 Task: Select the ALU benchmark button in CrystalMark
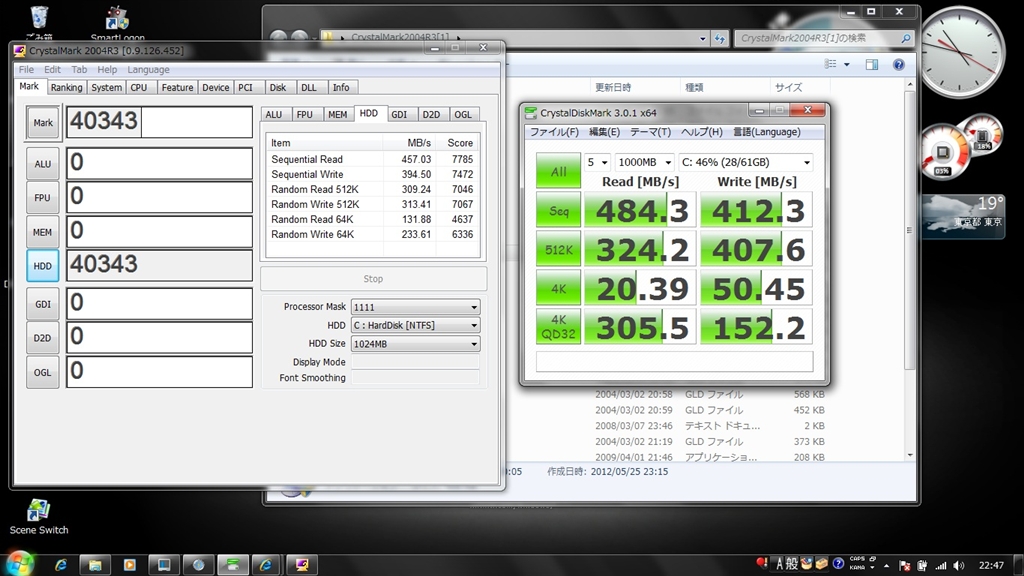pyautogui.click(x=42, y=164)
